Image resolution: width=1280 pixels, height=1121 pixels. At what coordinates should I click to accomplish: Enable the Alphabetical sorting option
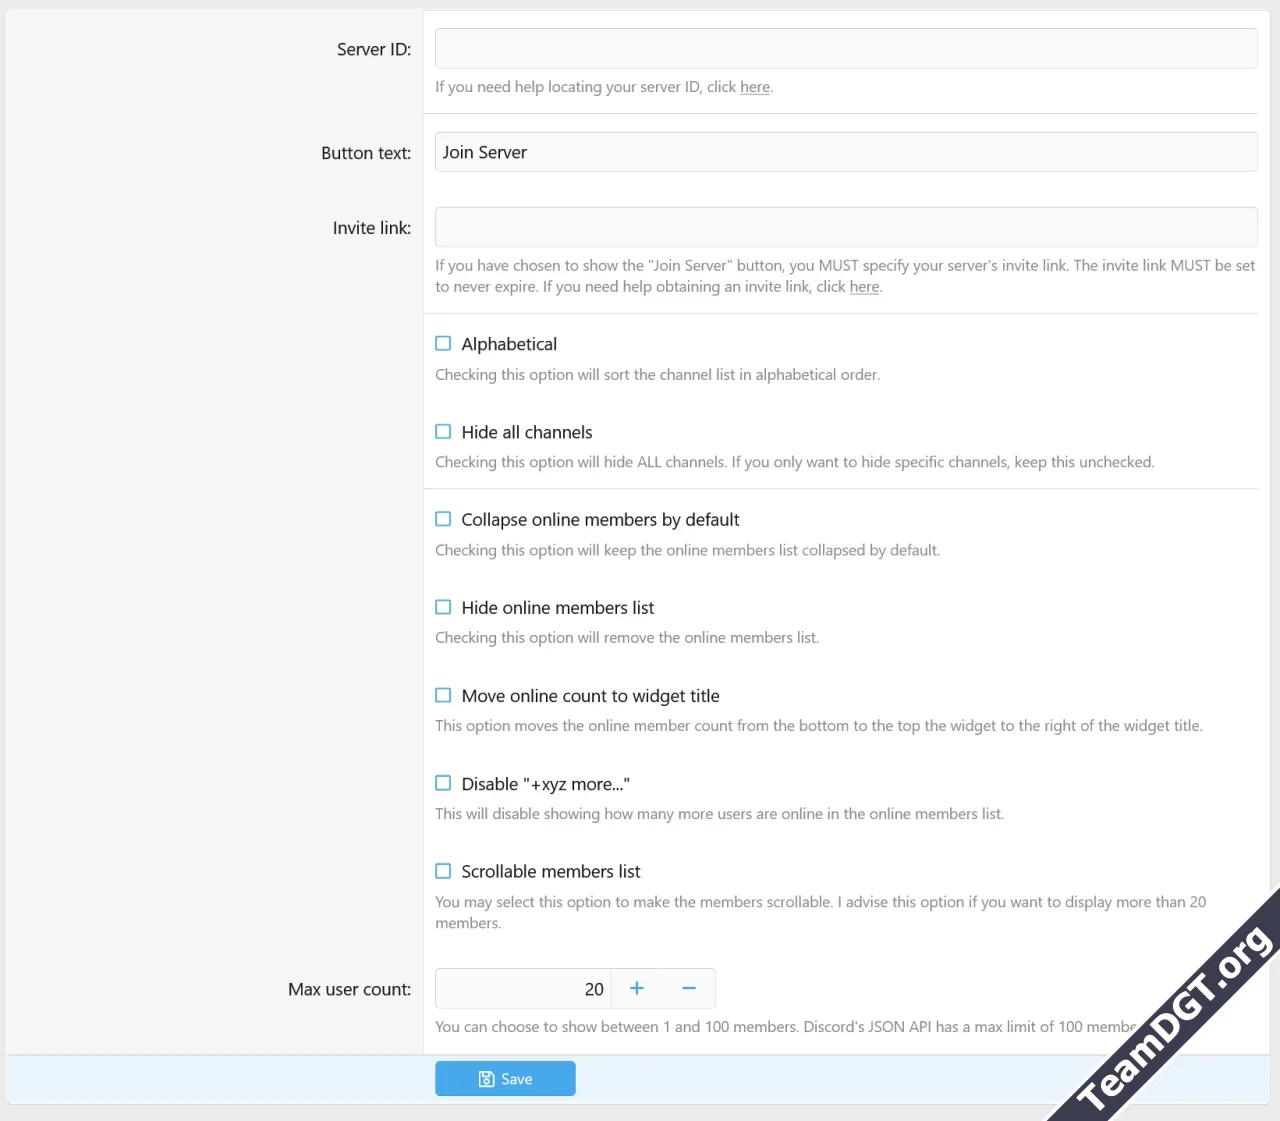443,343
